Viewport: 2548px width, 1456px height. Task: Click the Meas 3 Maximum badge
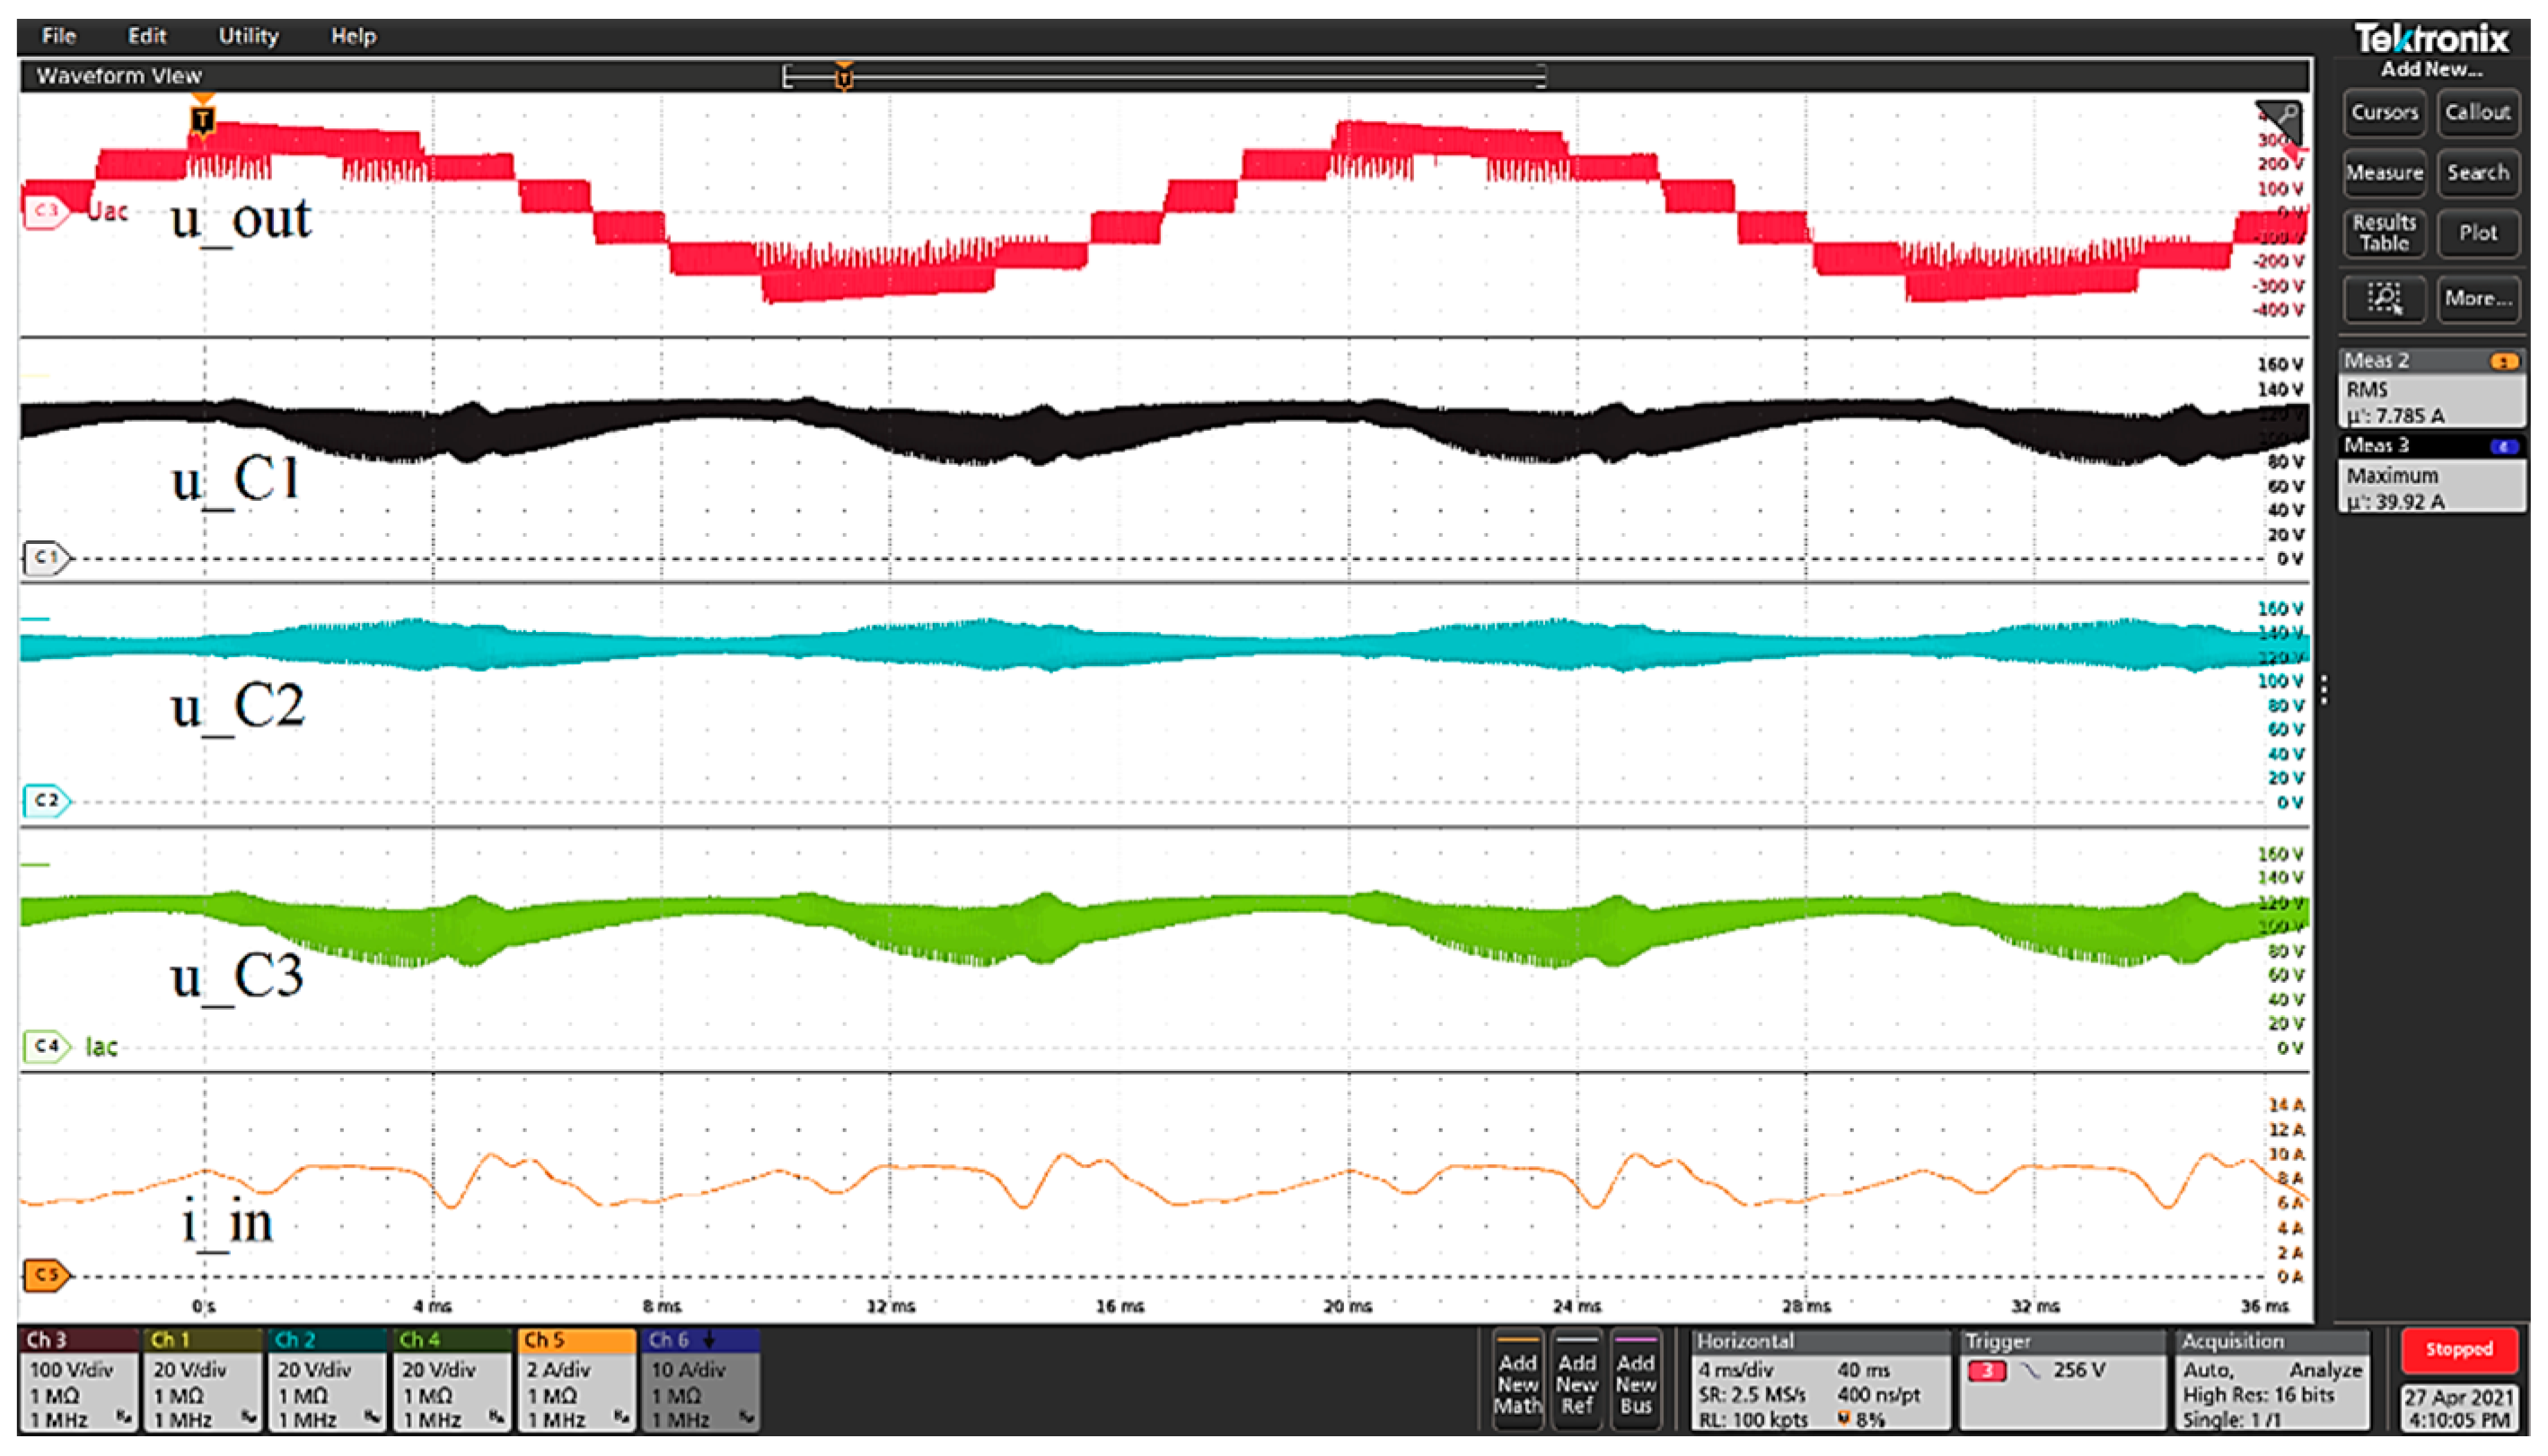coord(2430,474)
